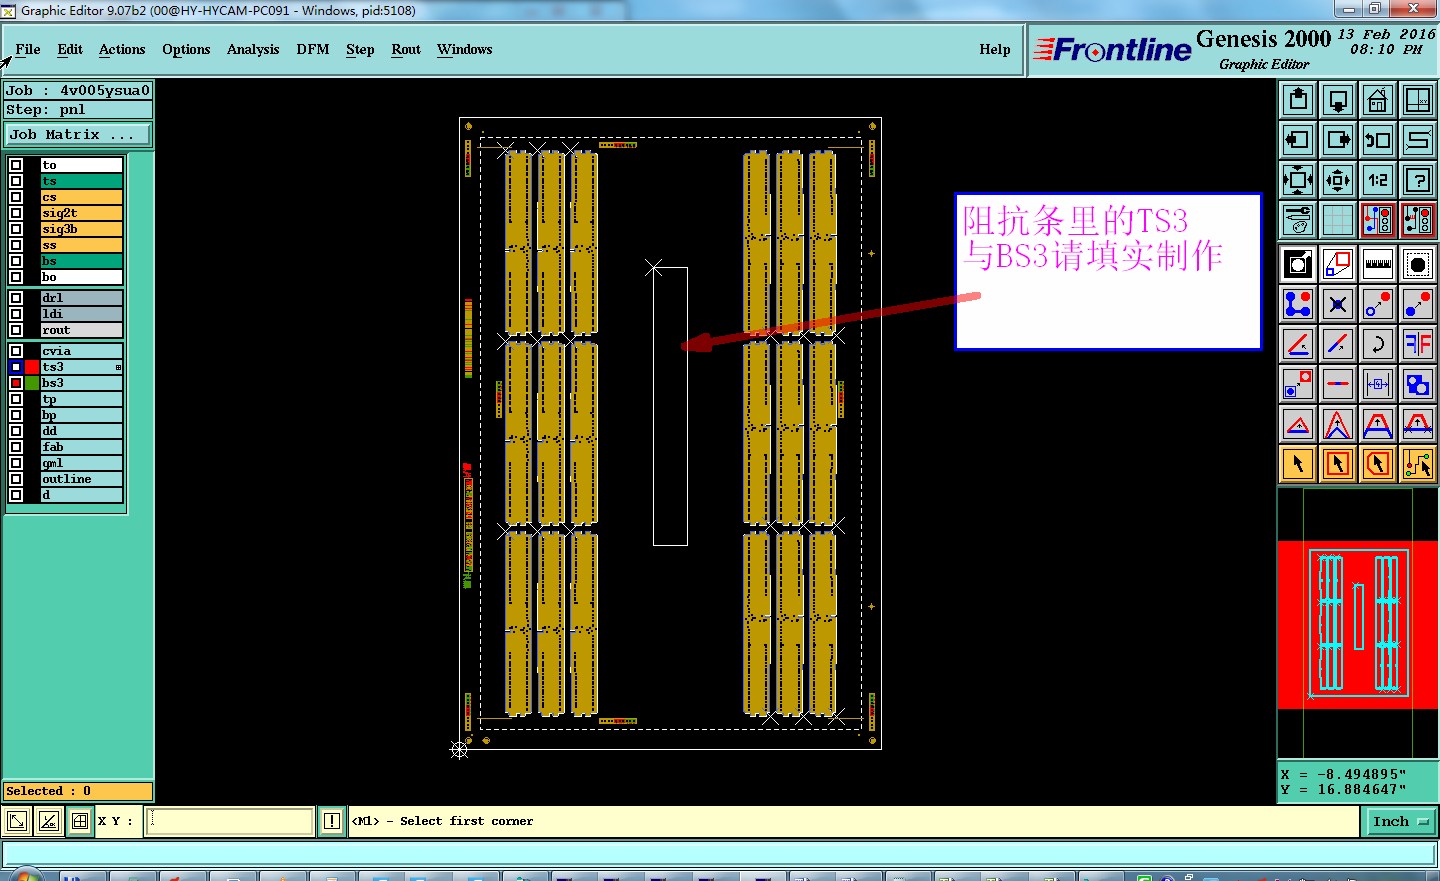This screenshot has width=1440, height=881.
Task: Open the Actions menu
Action: (122, 49)
